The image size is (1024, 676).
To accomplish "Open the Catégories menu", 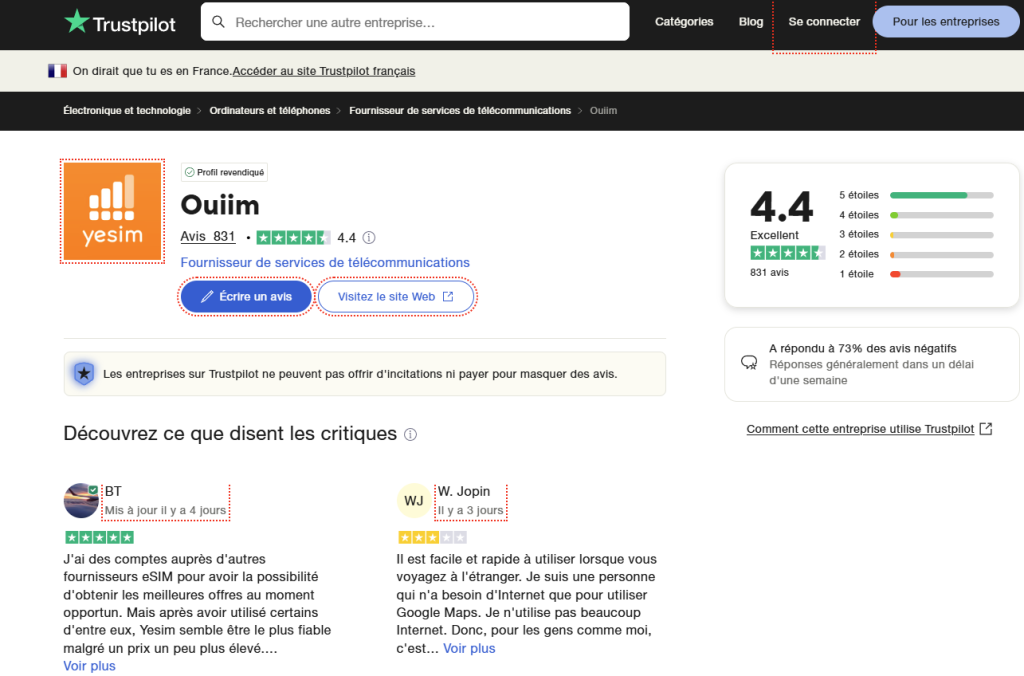I will [684, 22].
